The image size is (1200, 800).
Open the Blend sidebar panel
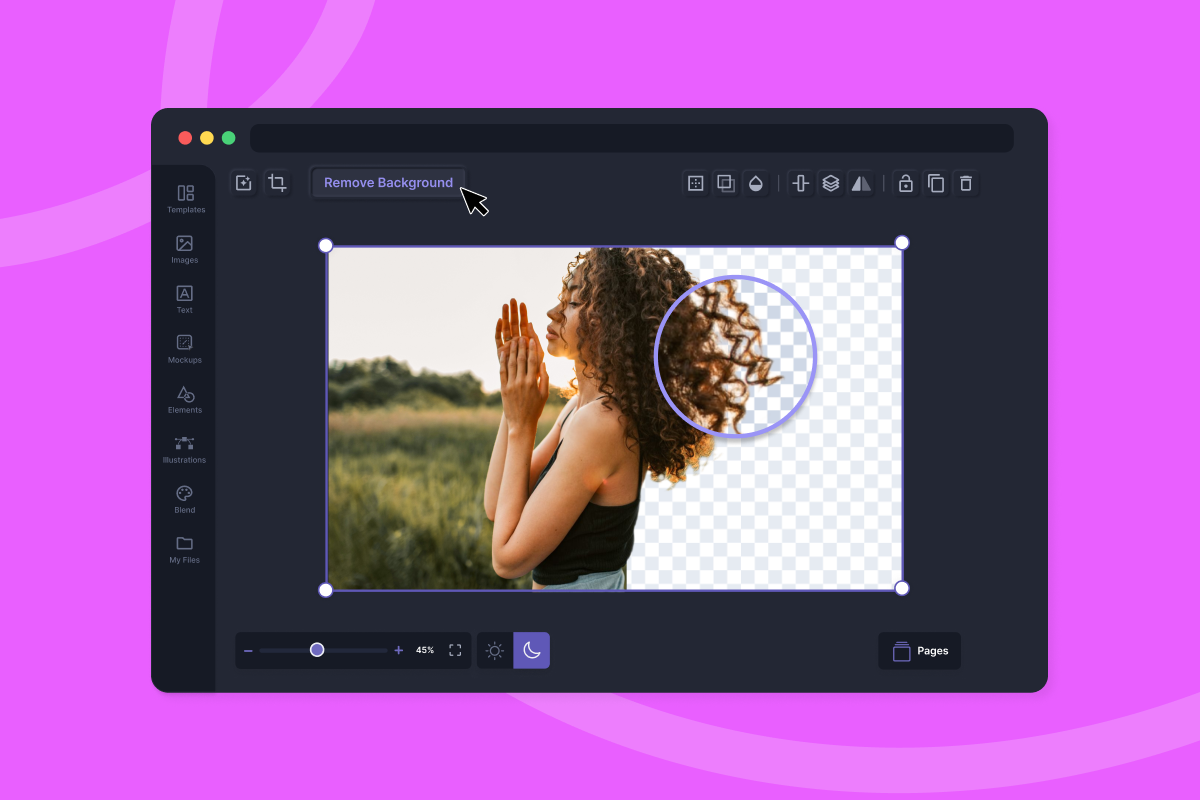[x=185, y=498]
